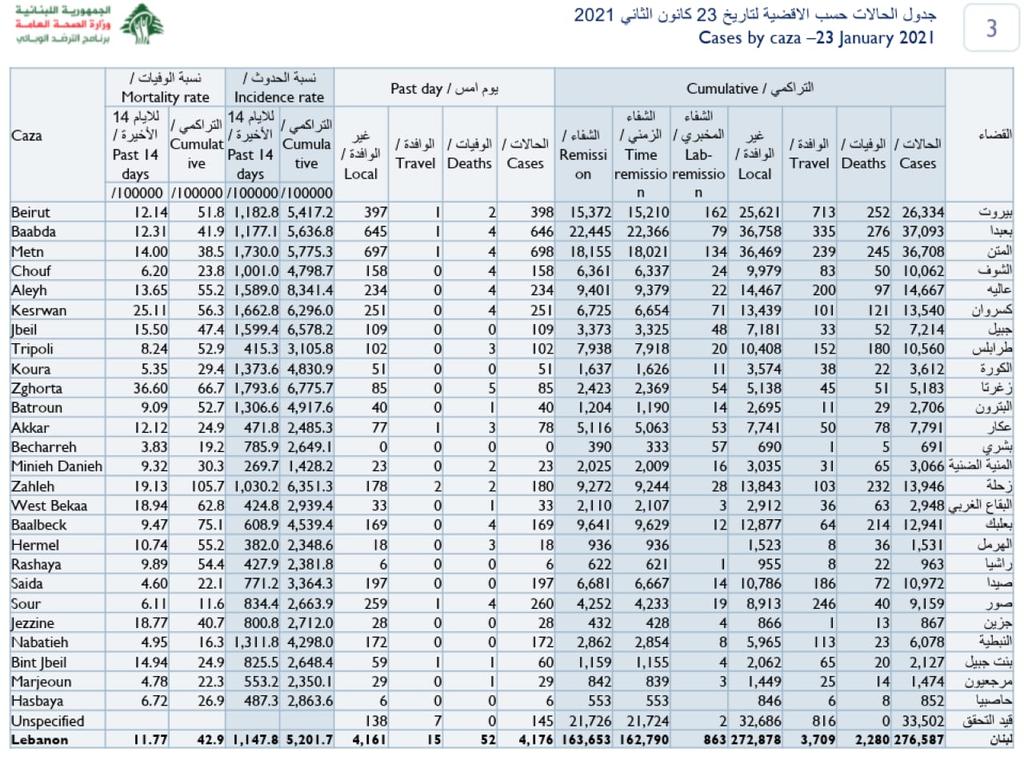Click Unspecified cumulative cases value 33,502
Image resolution: width=1024 pixels, height=768 pixels.
(x=923, y=721)
